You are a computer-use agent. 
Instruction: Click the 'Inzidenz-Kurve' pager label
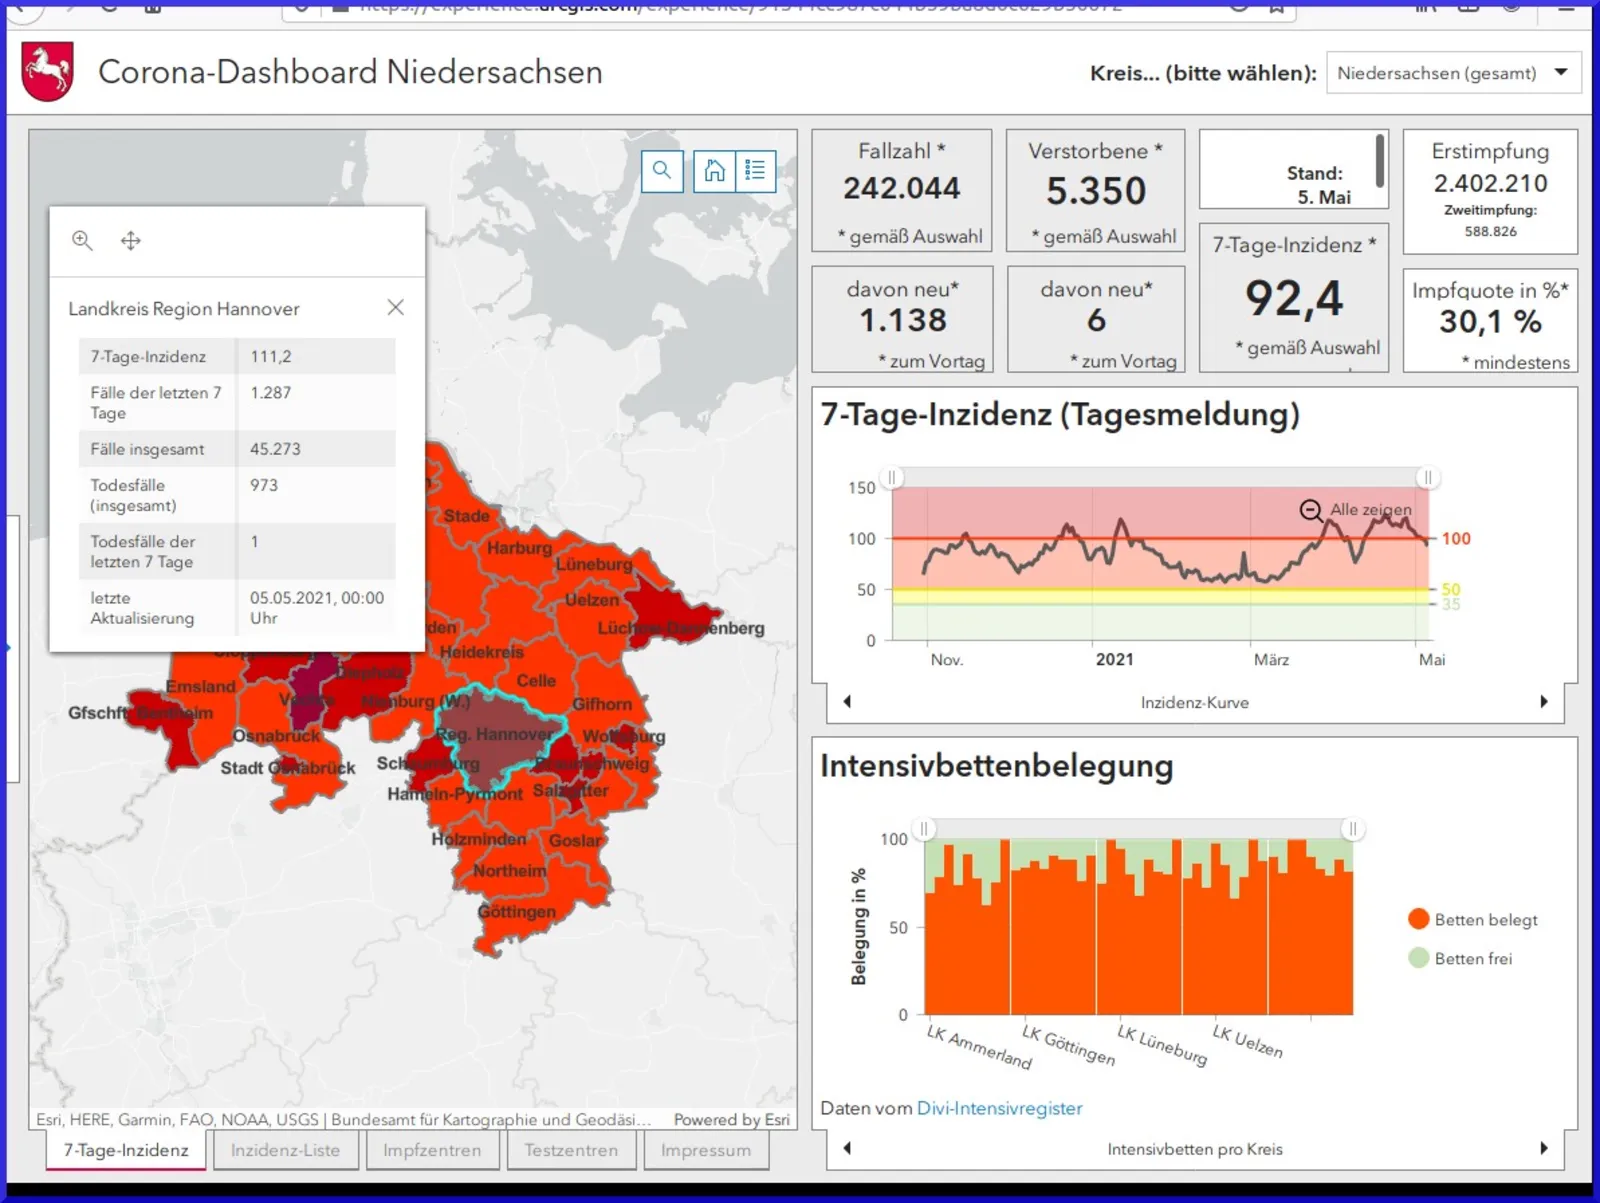click(x=1195, y=702)
